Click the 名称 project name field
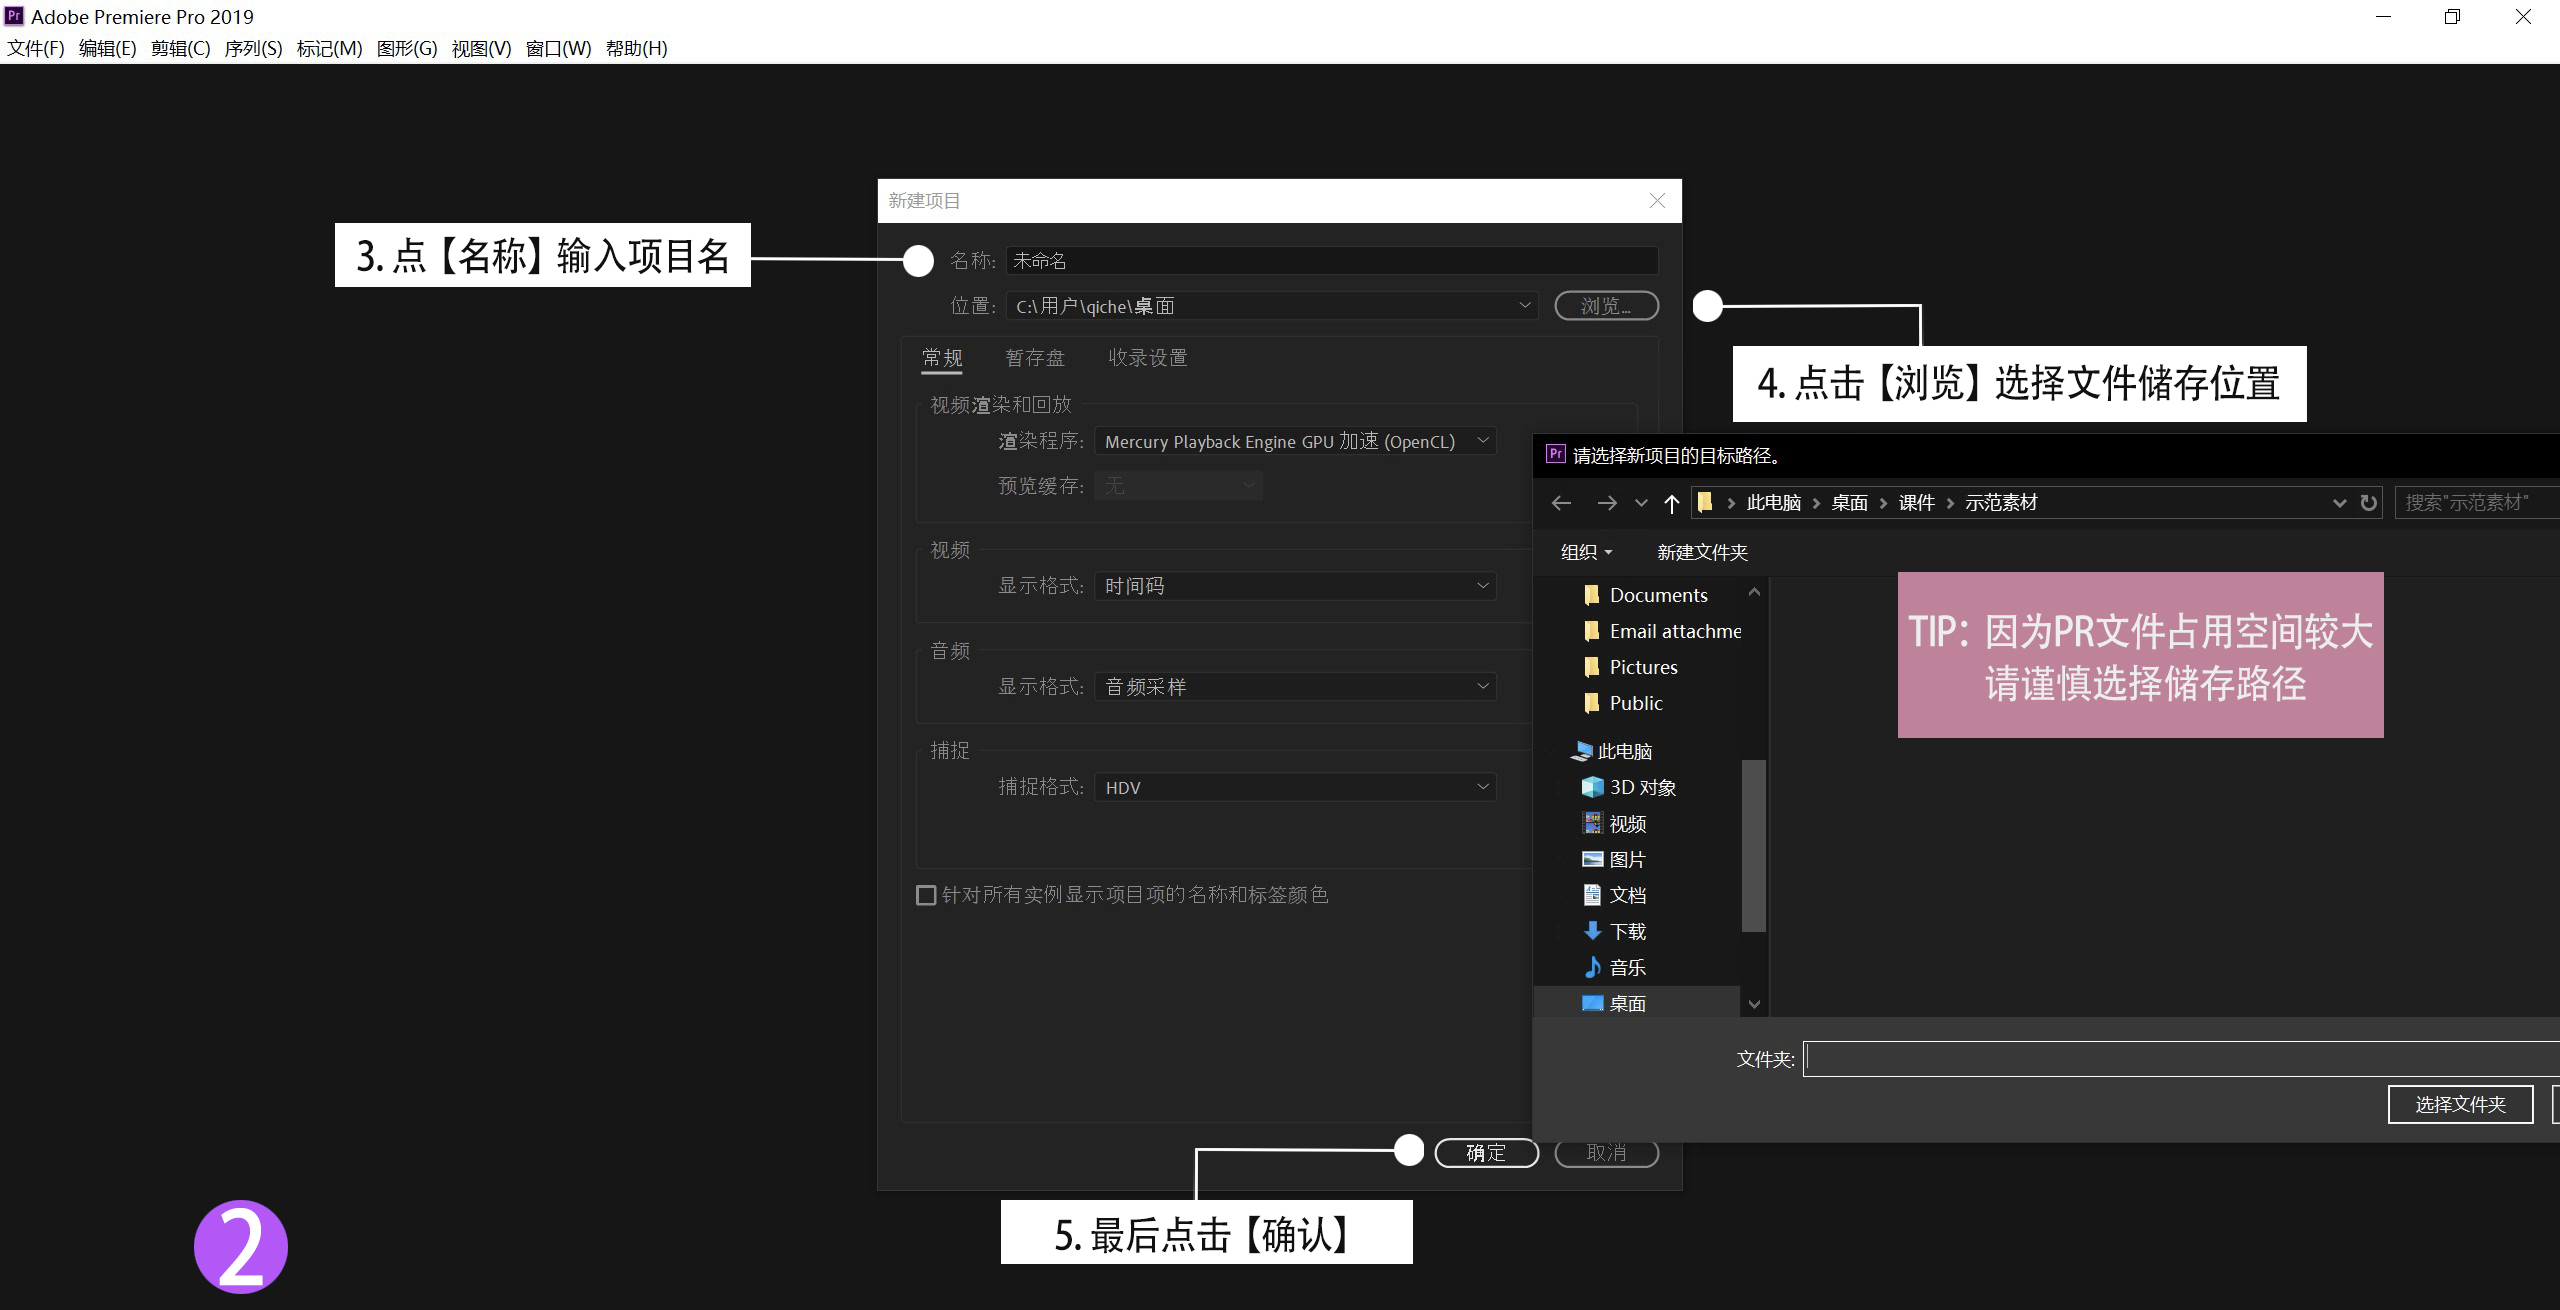 [x=1332, y=260]
